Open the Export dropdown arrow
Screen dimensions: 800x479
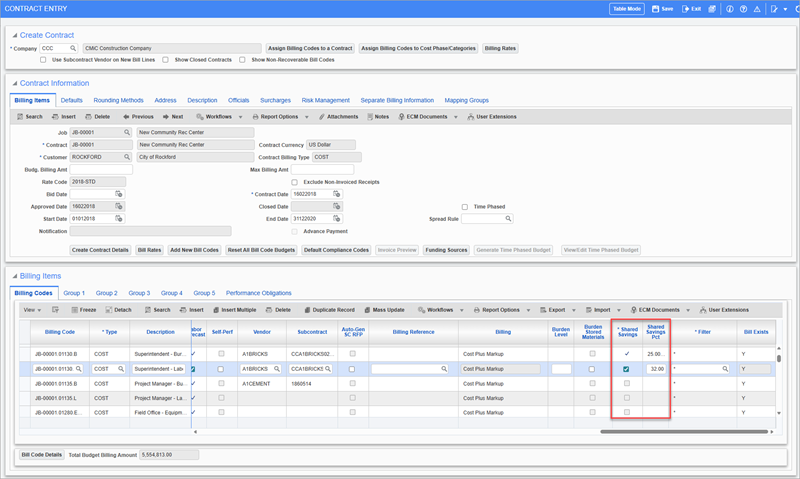[x=573, y=310]
